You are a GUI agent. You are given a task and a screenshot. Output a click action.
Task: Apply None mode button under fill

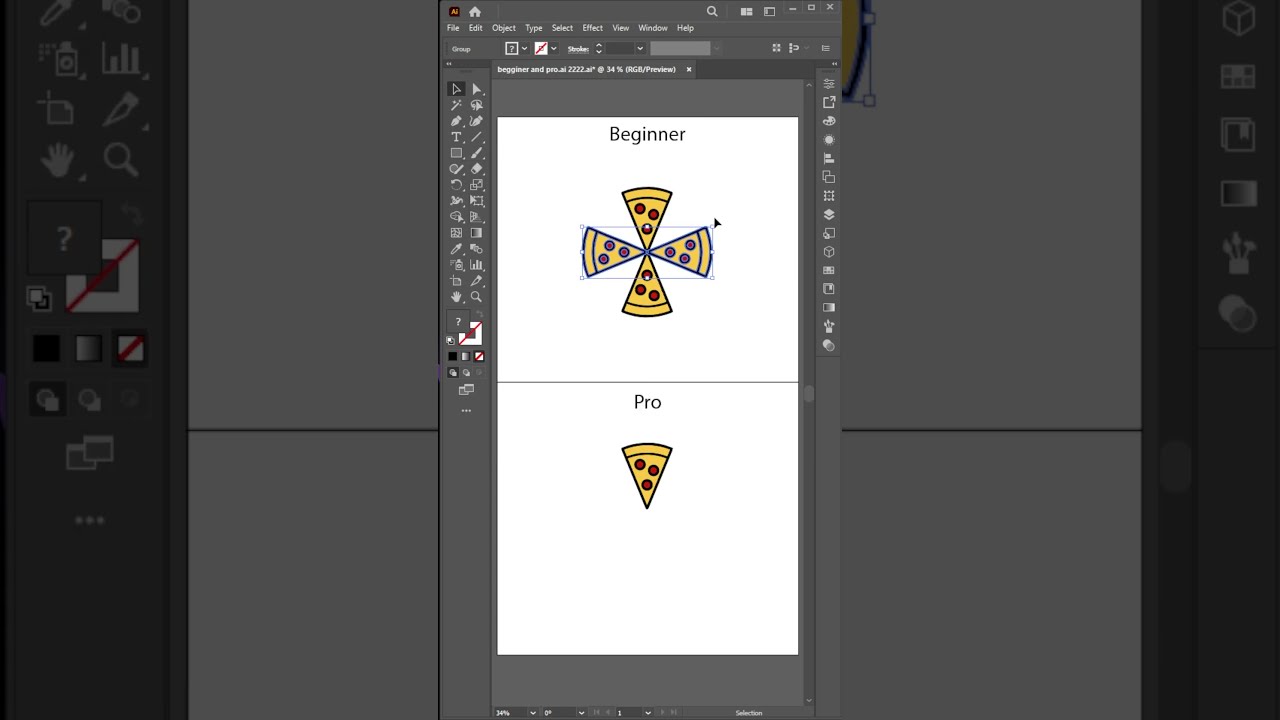[x=479, y=356]
